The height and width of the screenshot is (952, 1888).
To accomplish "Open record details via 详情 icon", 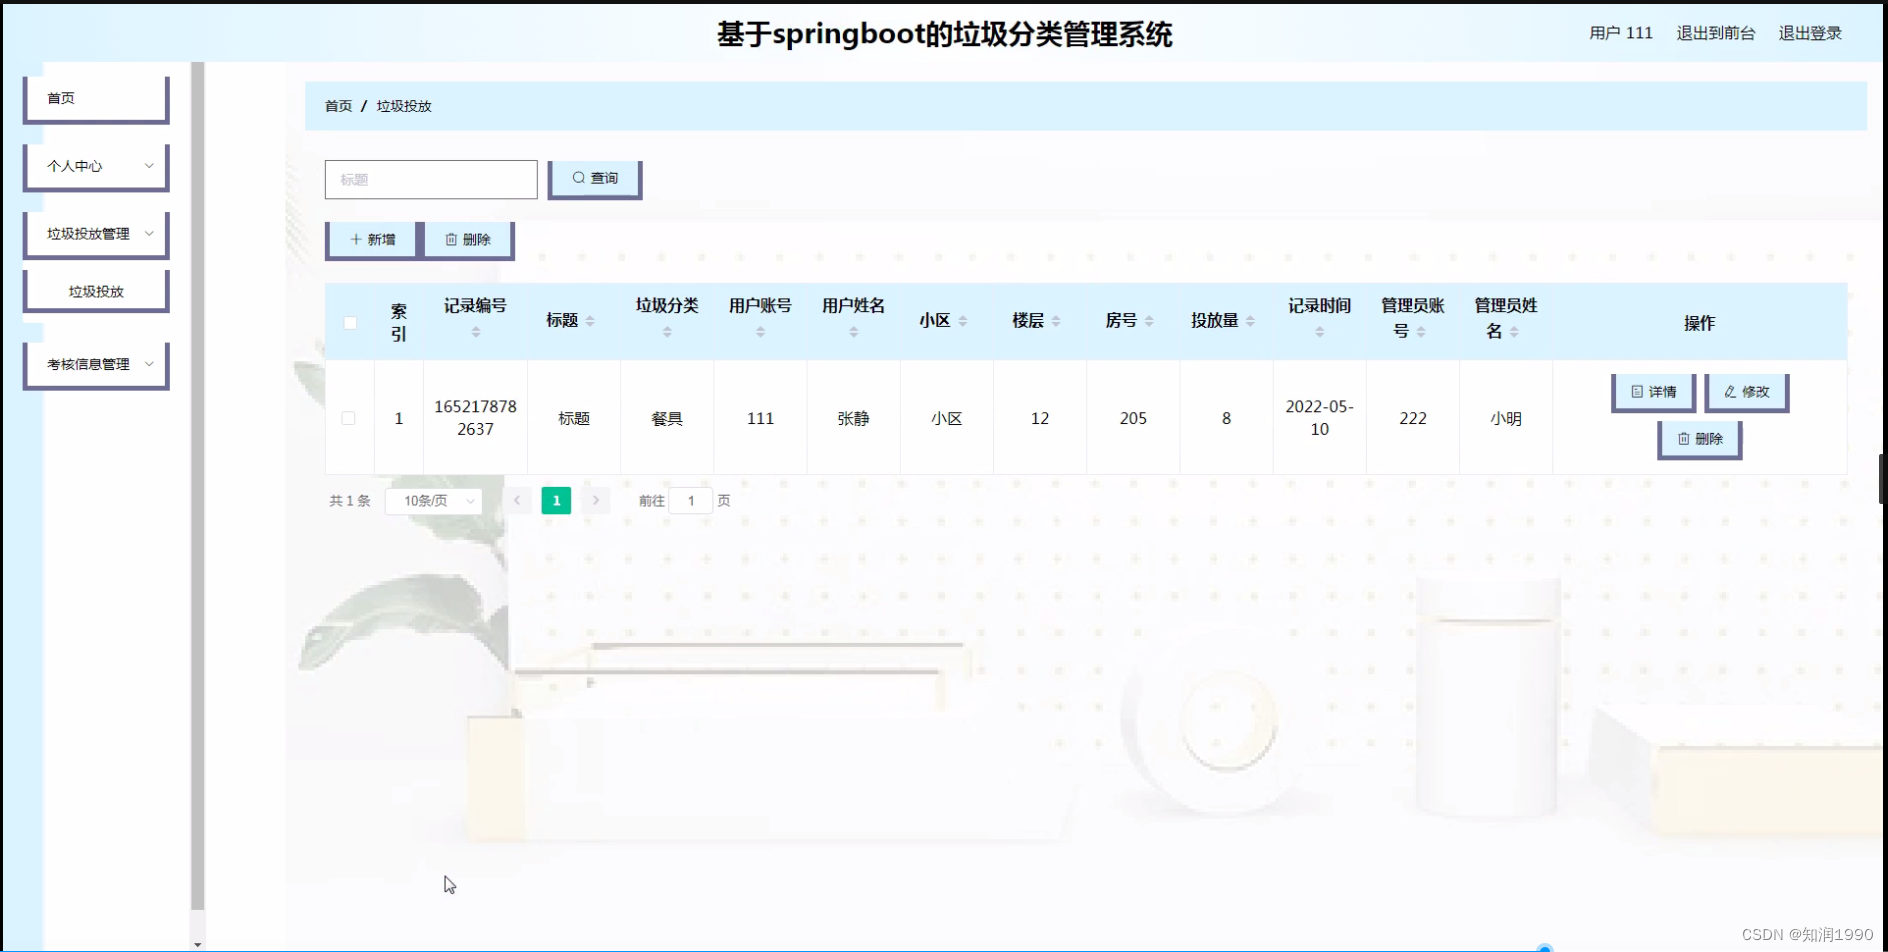I will pos(1637,391).
